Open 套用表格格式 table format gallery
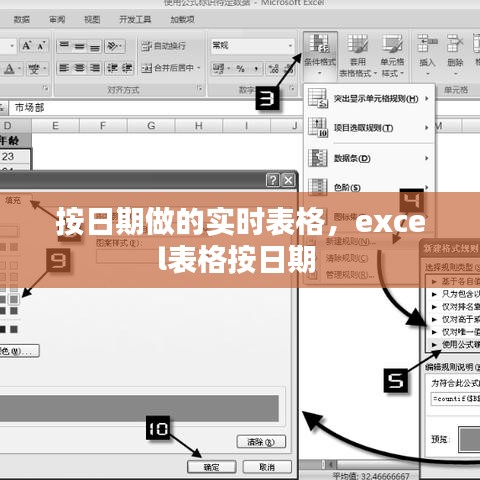This screenshot has height=480, width=480. [x=357, y=55]
